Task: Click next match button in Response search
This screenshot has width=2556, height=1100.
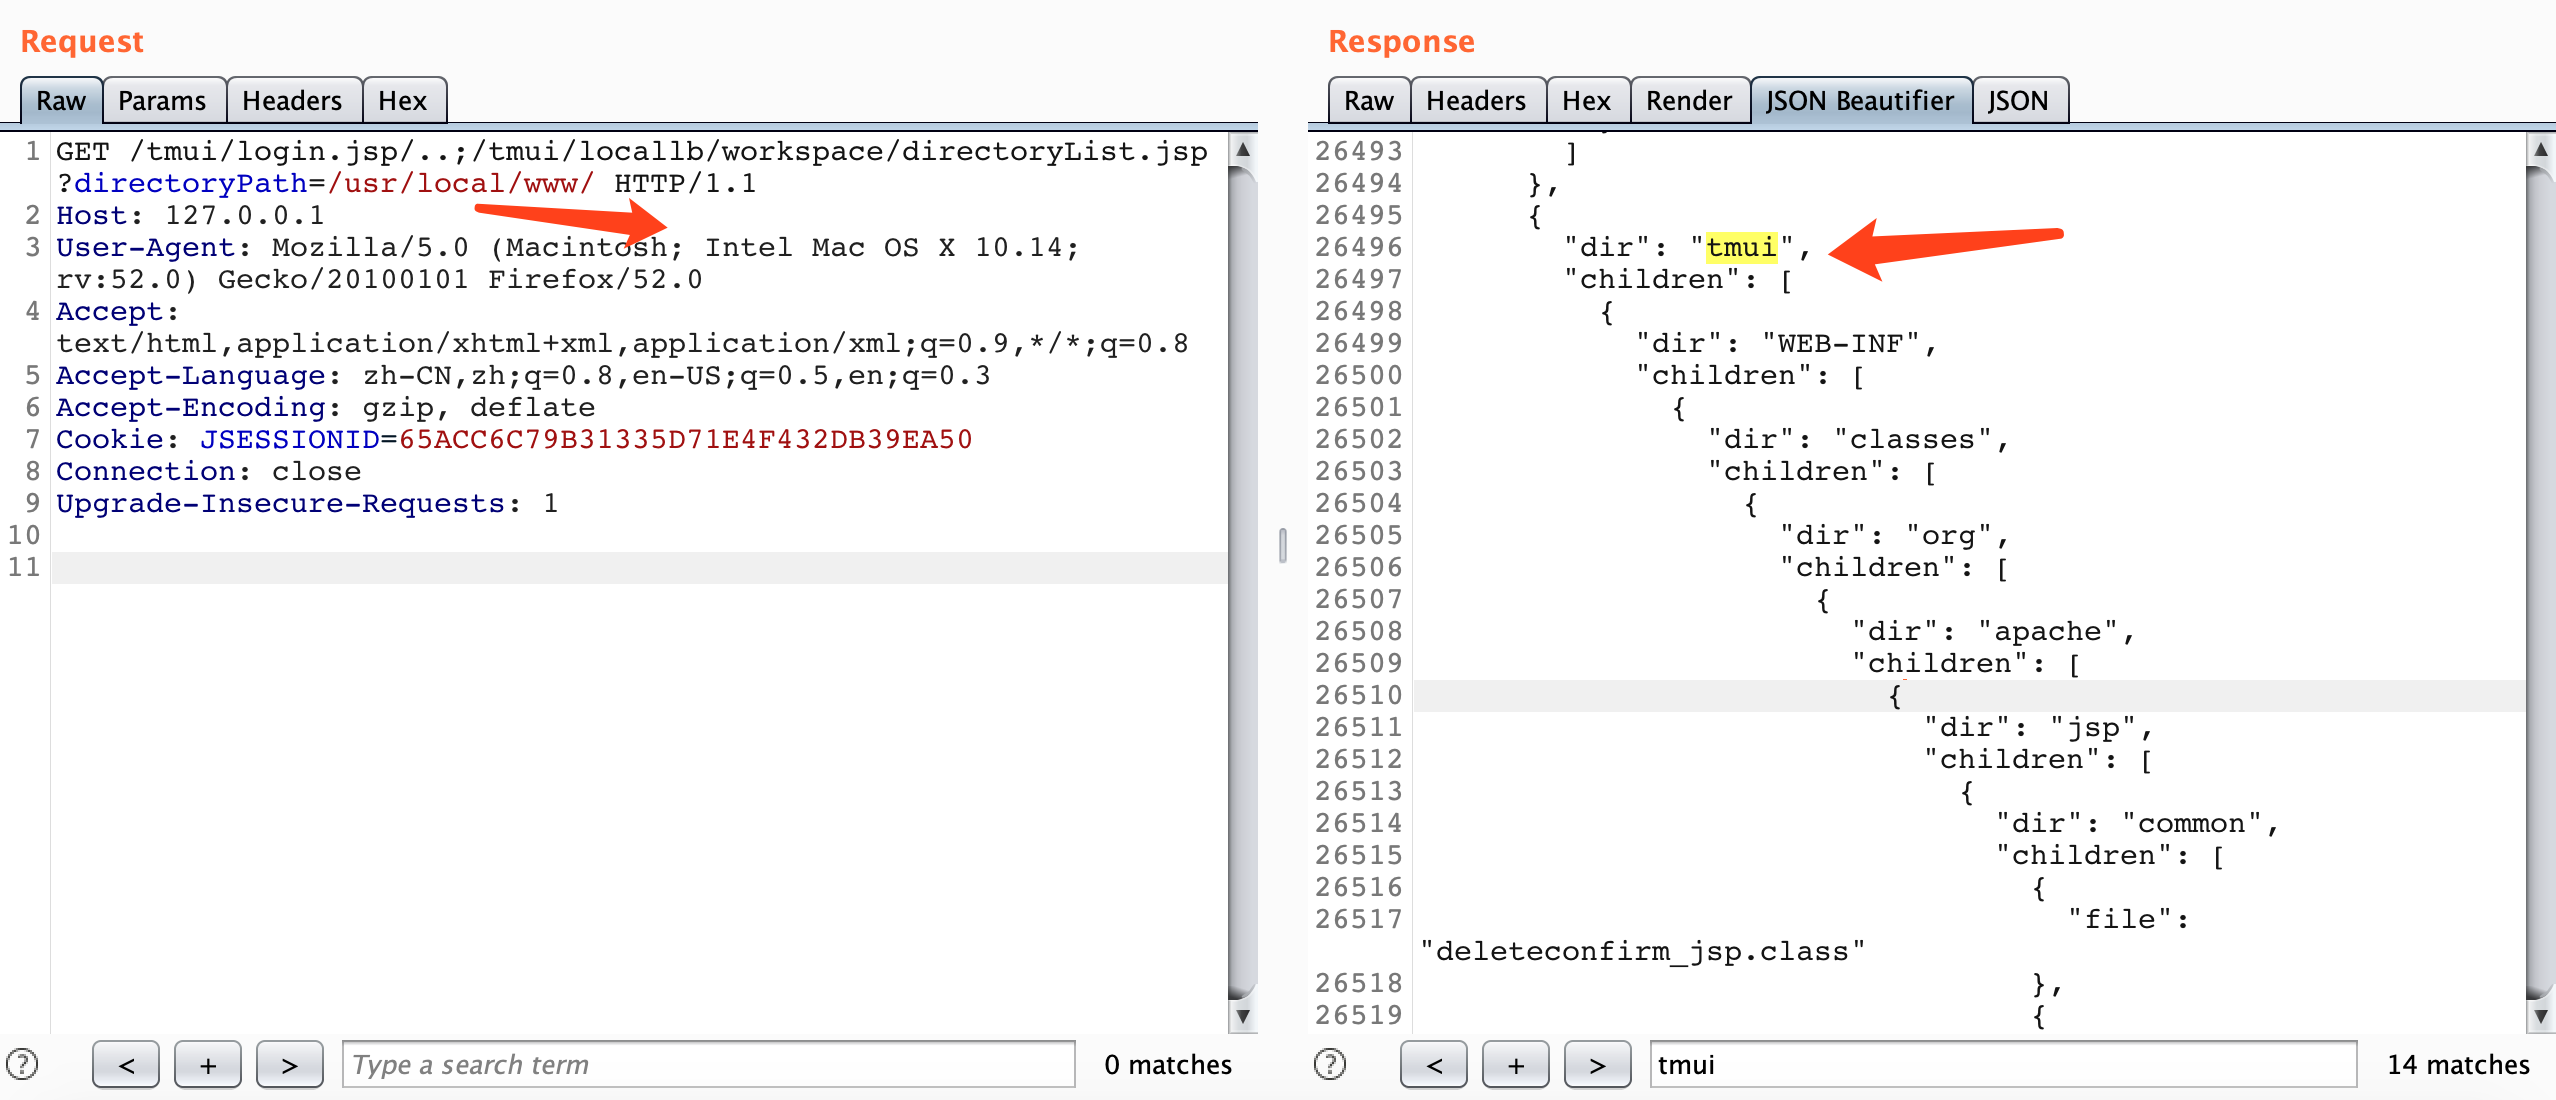Action: (x=1598, y=1064)
